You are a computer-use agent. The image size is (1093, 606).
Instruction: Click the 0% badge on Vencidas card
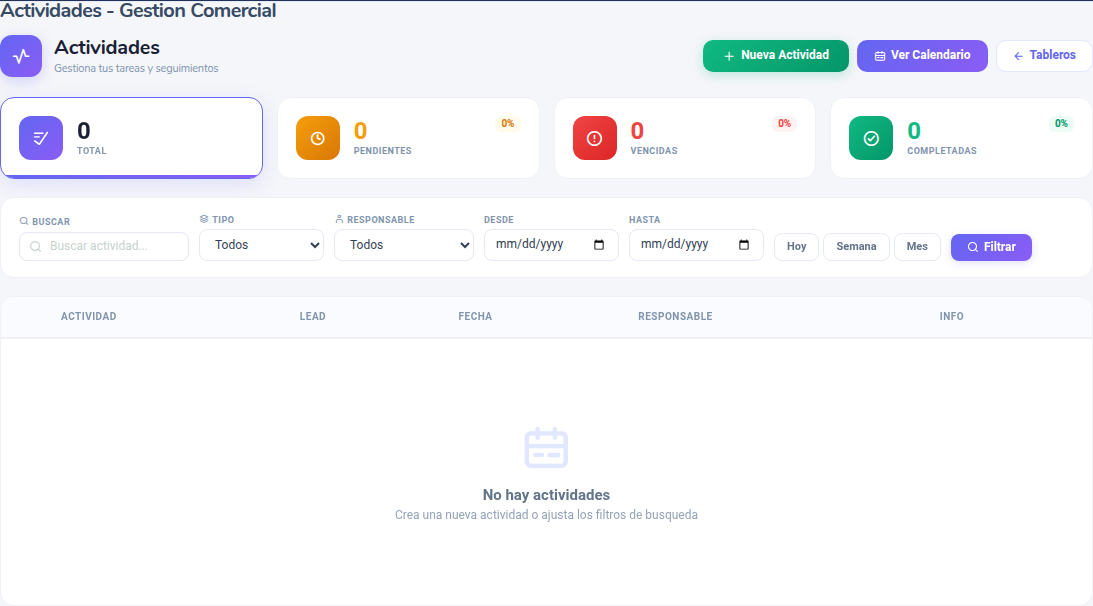click(x=784, y=123)
